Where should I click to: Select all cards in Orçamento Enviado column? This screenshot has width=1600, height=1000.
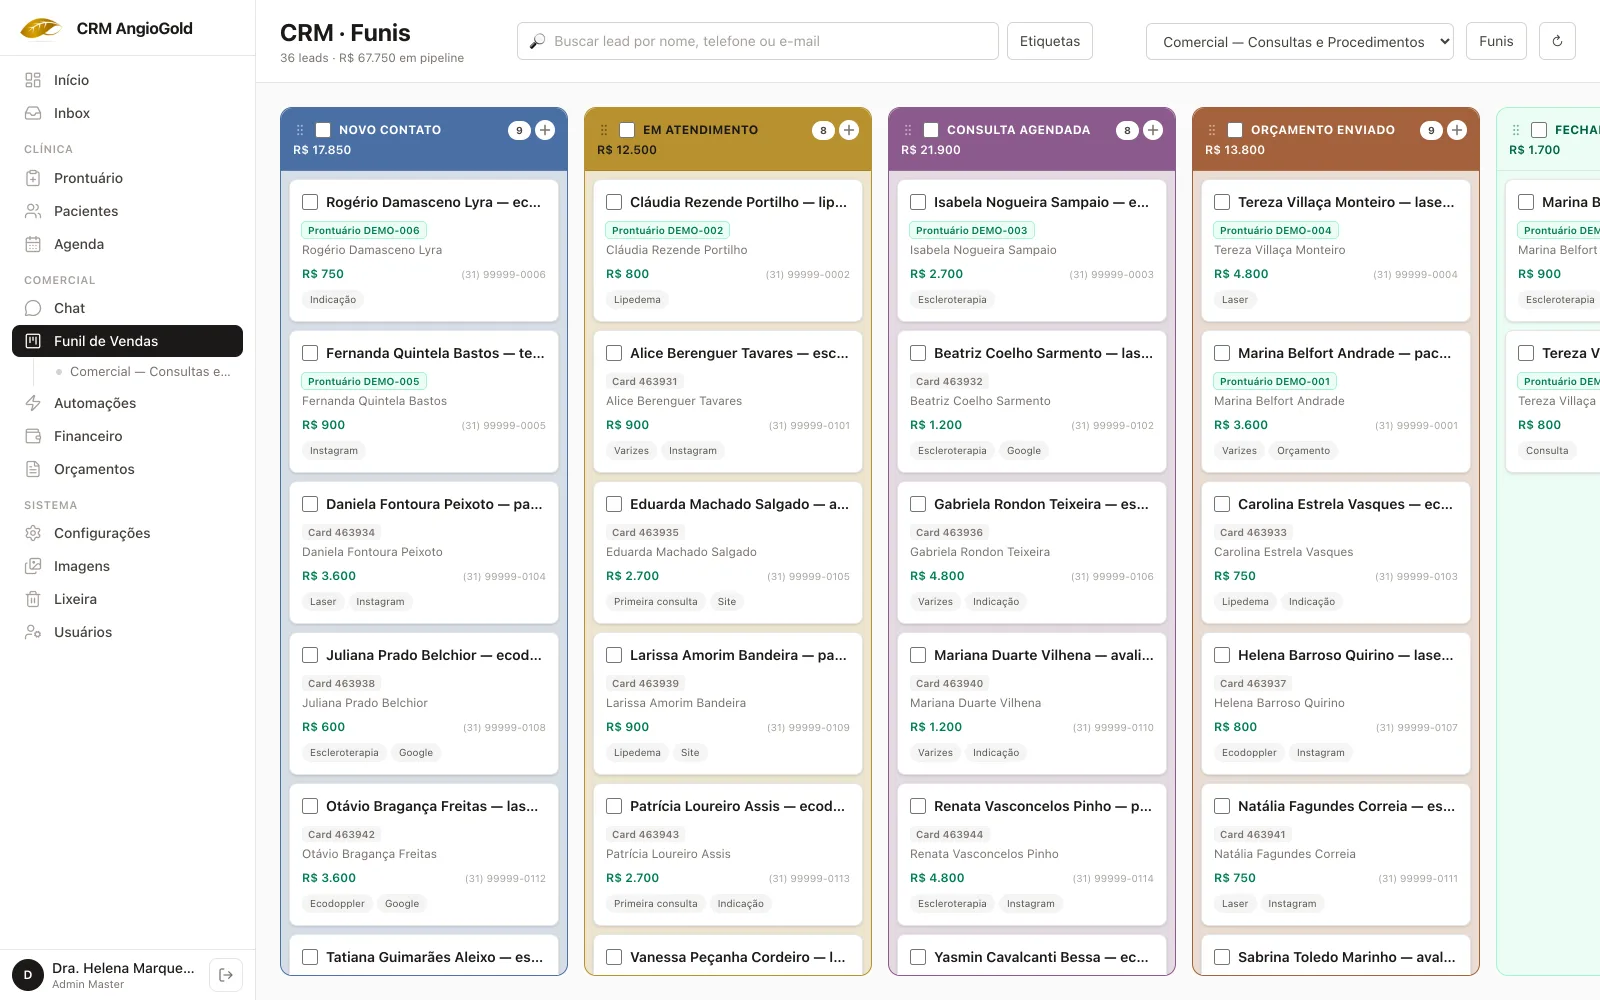[1235, 130]
